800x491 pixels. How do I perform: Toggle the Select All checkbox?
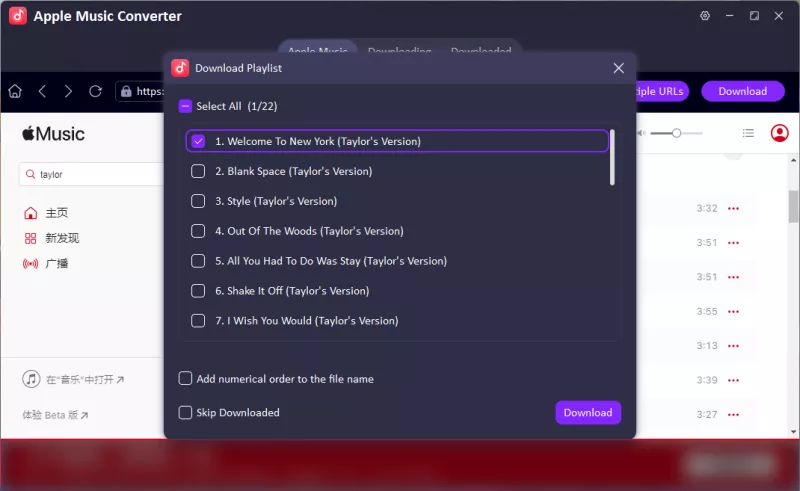pos(185,106)
